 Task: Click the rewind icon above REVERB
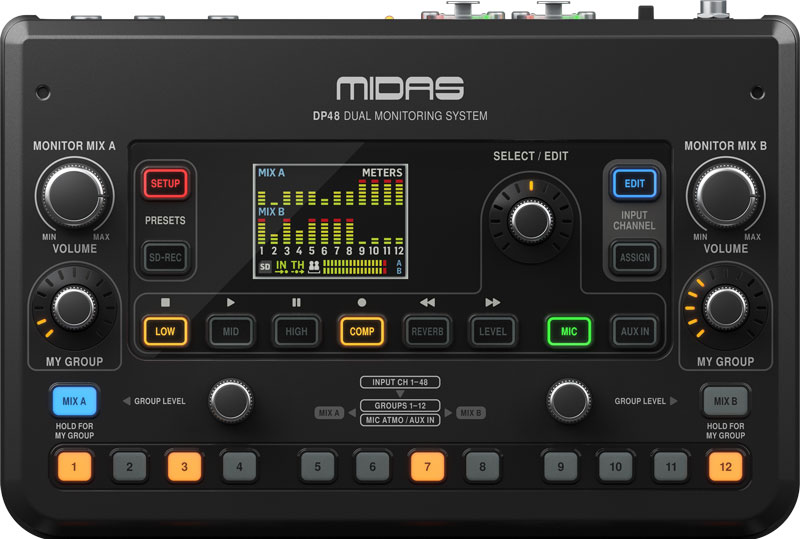[428, 302]
